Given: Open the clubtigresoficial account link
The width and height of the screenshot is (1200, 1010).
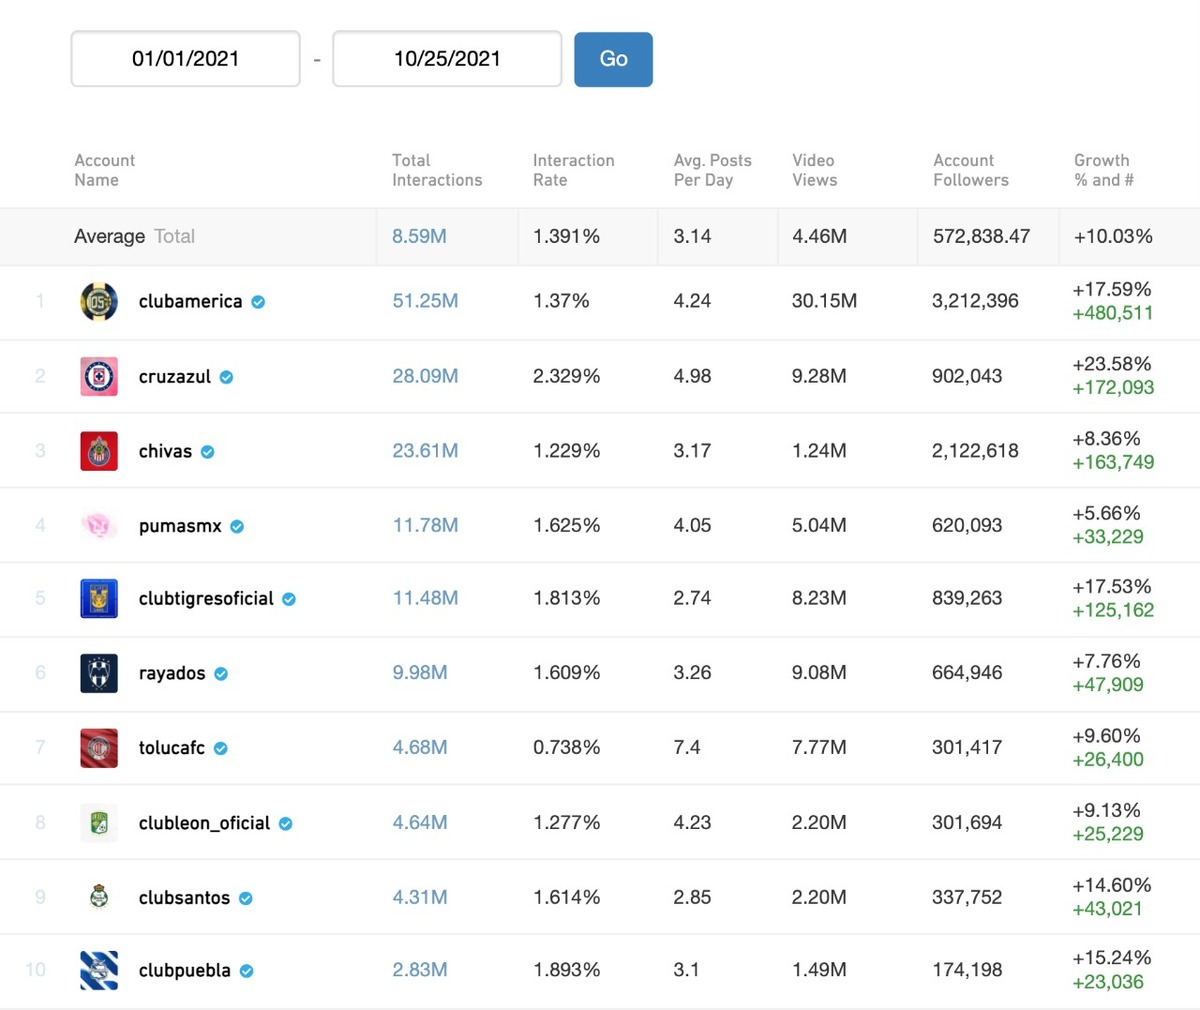Looking at the screenshot, I should (x=206, y=598).
